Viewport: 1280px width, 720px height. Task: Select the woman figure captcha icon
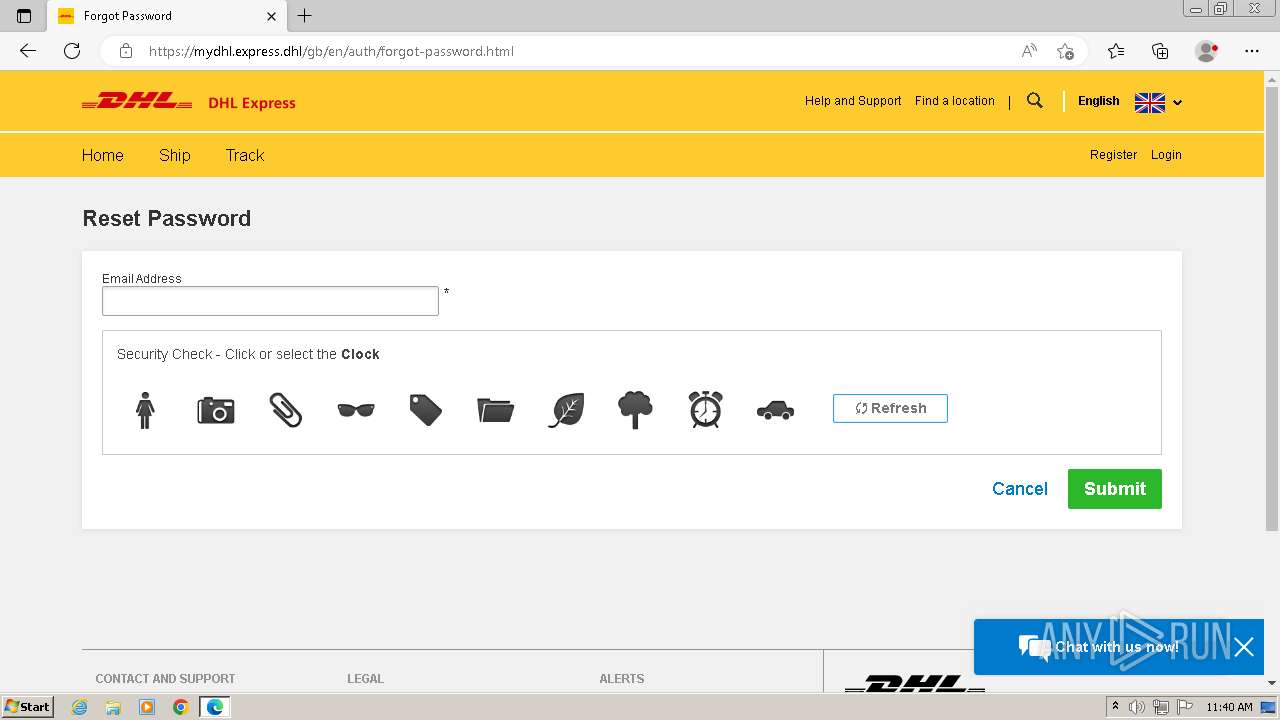(145, 410)
